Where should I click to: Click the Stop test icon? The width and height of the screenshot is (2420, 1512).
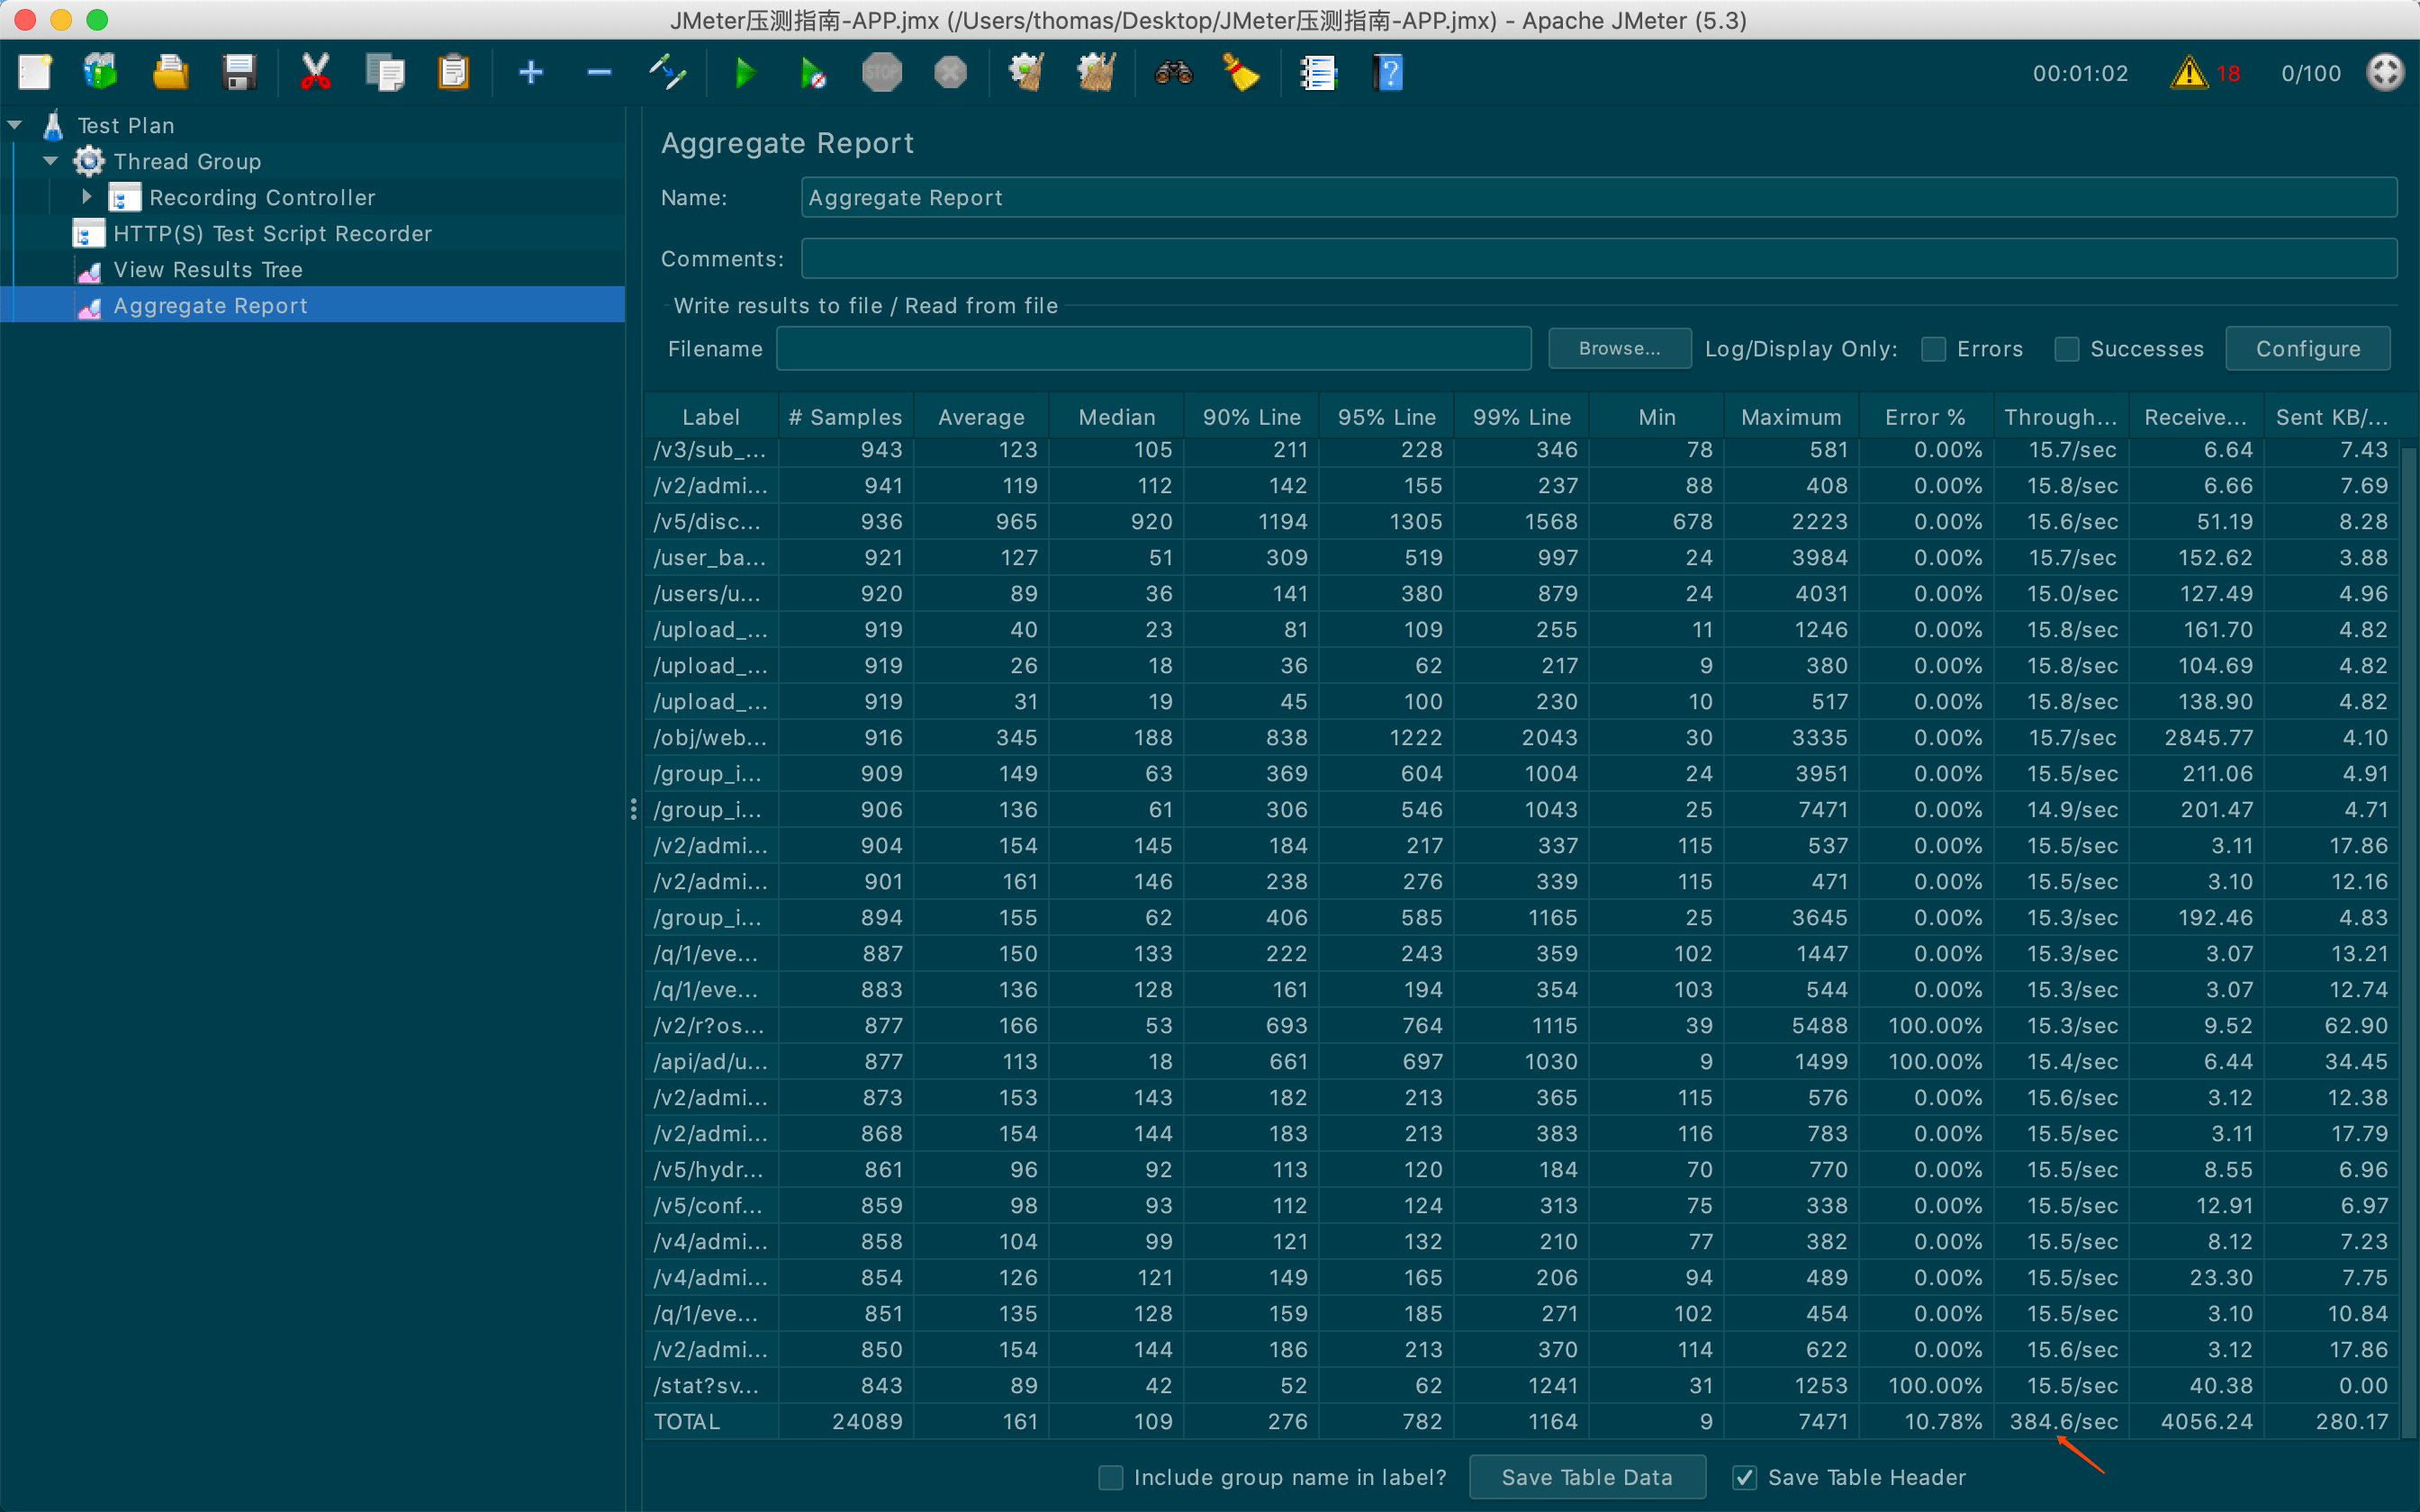(x=882, y=73)
